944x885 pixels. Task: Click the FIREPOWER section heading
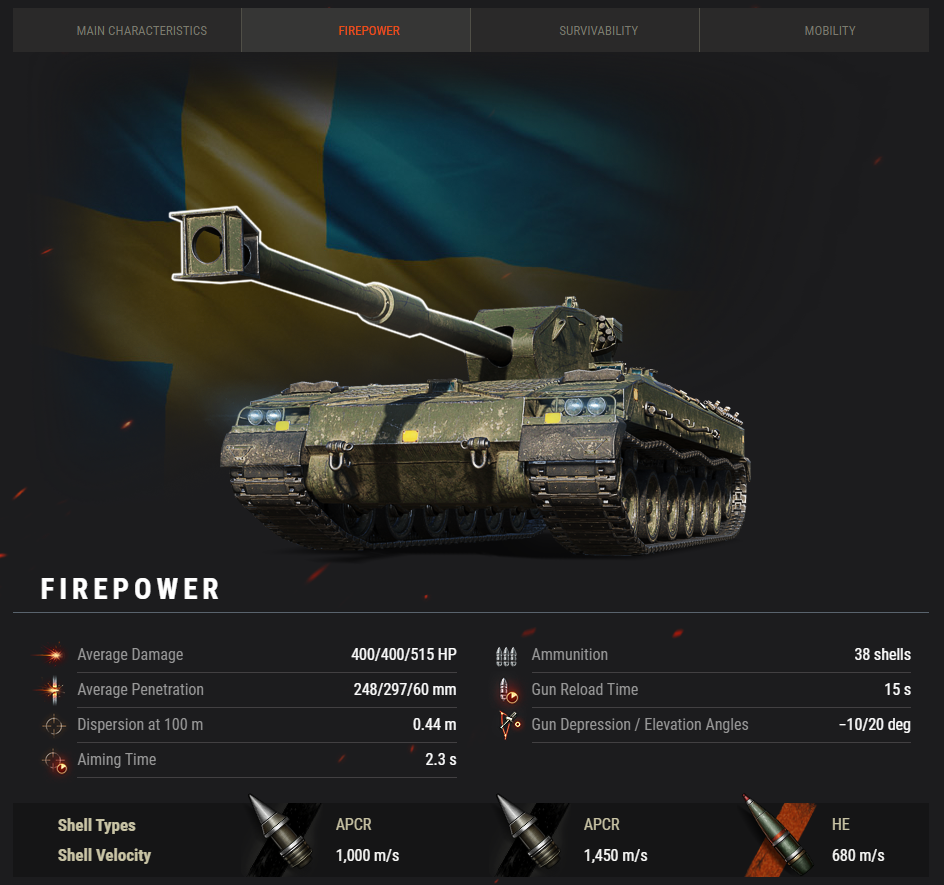tap(130, 589)
